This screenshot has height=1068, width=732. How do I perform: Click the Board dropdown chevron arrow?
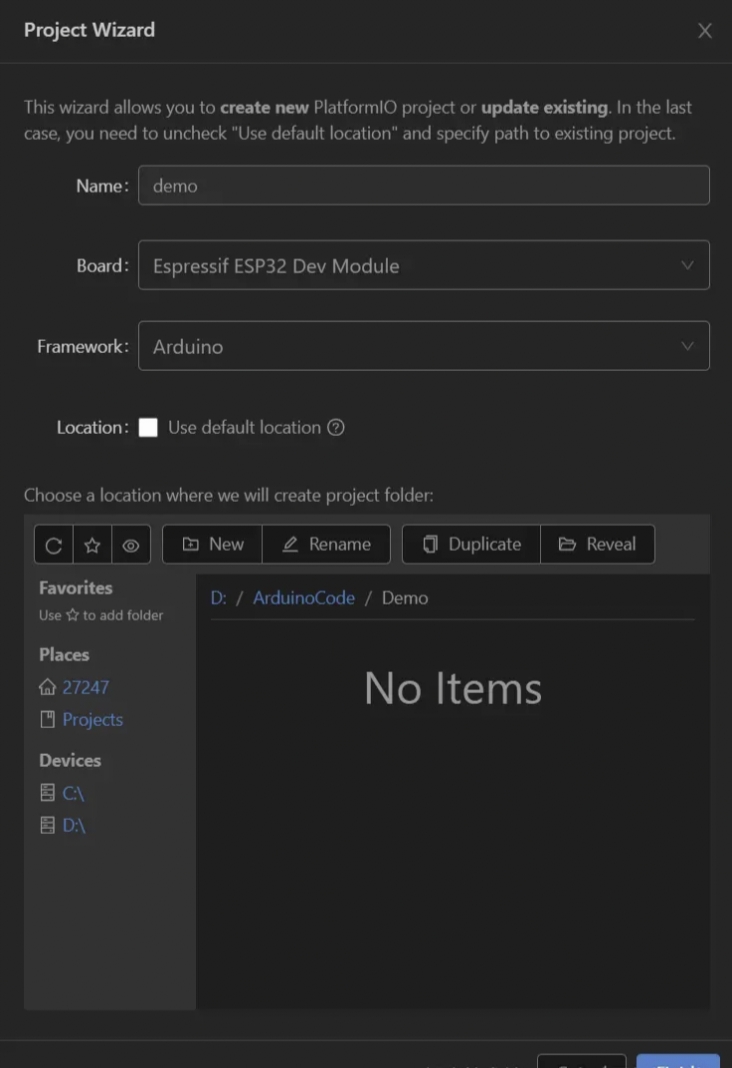point(688,265)
